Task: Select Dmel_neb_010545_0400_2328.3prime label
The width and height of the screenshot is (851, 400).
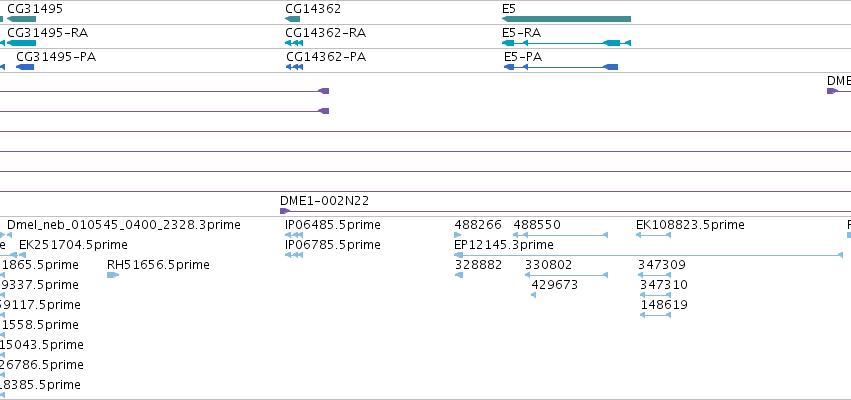Action: (124, 225)
